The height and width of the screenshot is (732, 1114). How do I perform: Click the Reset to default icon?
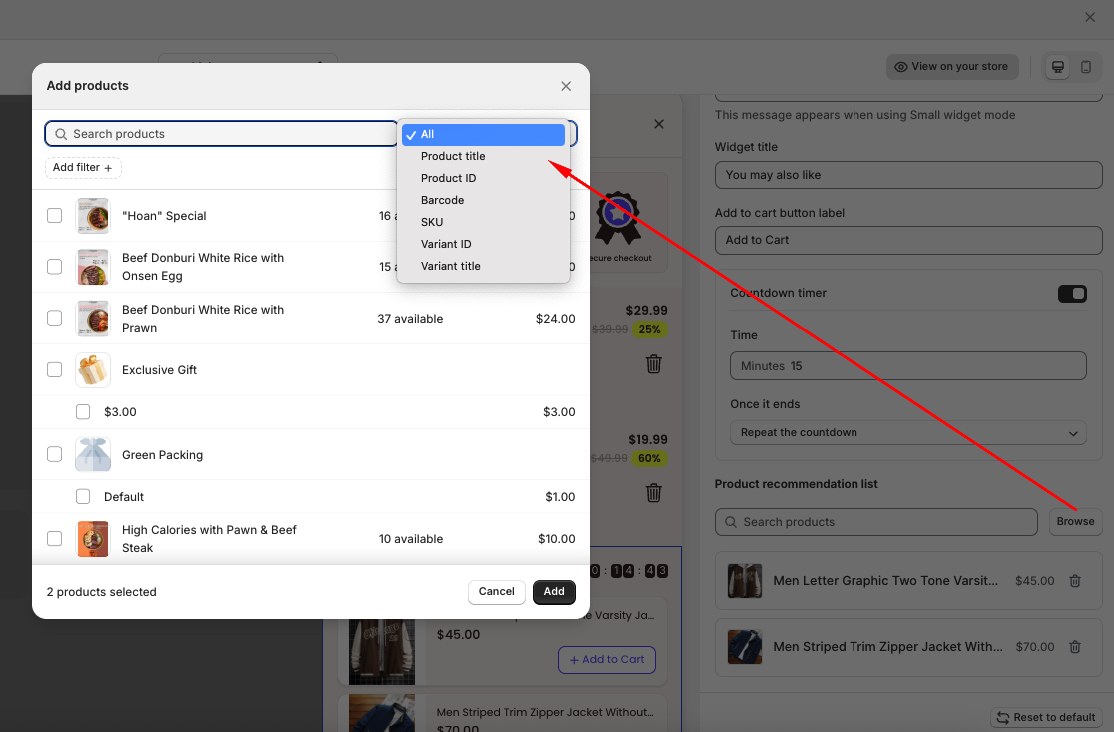click(1002, 718)
